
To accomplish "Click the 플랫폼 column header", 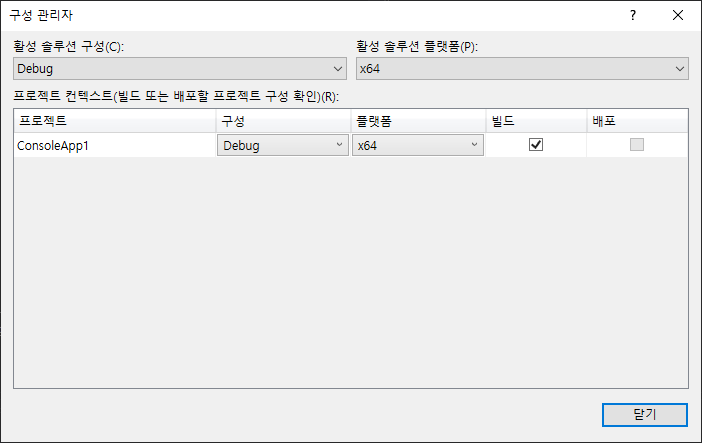I will (419, 121).
